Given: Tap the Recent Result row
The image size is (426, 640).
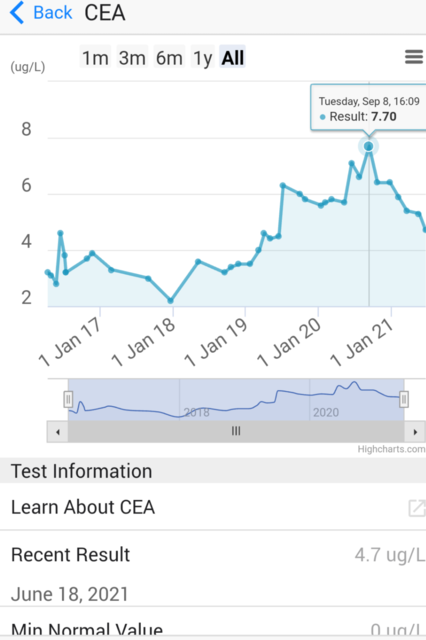Looking at the screenshot, I should [213, 569].
